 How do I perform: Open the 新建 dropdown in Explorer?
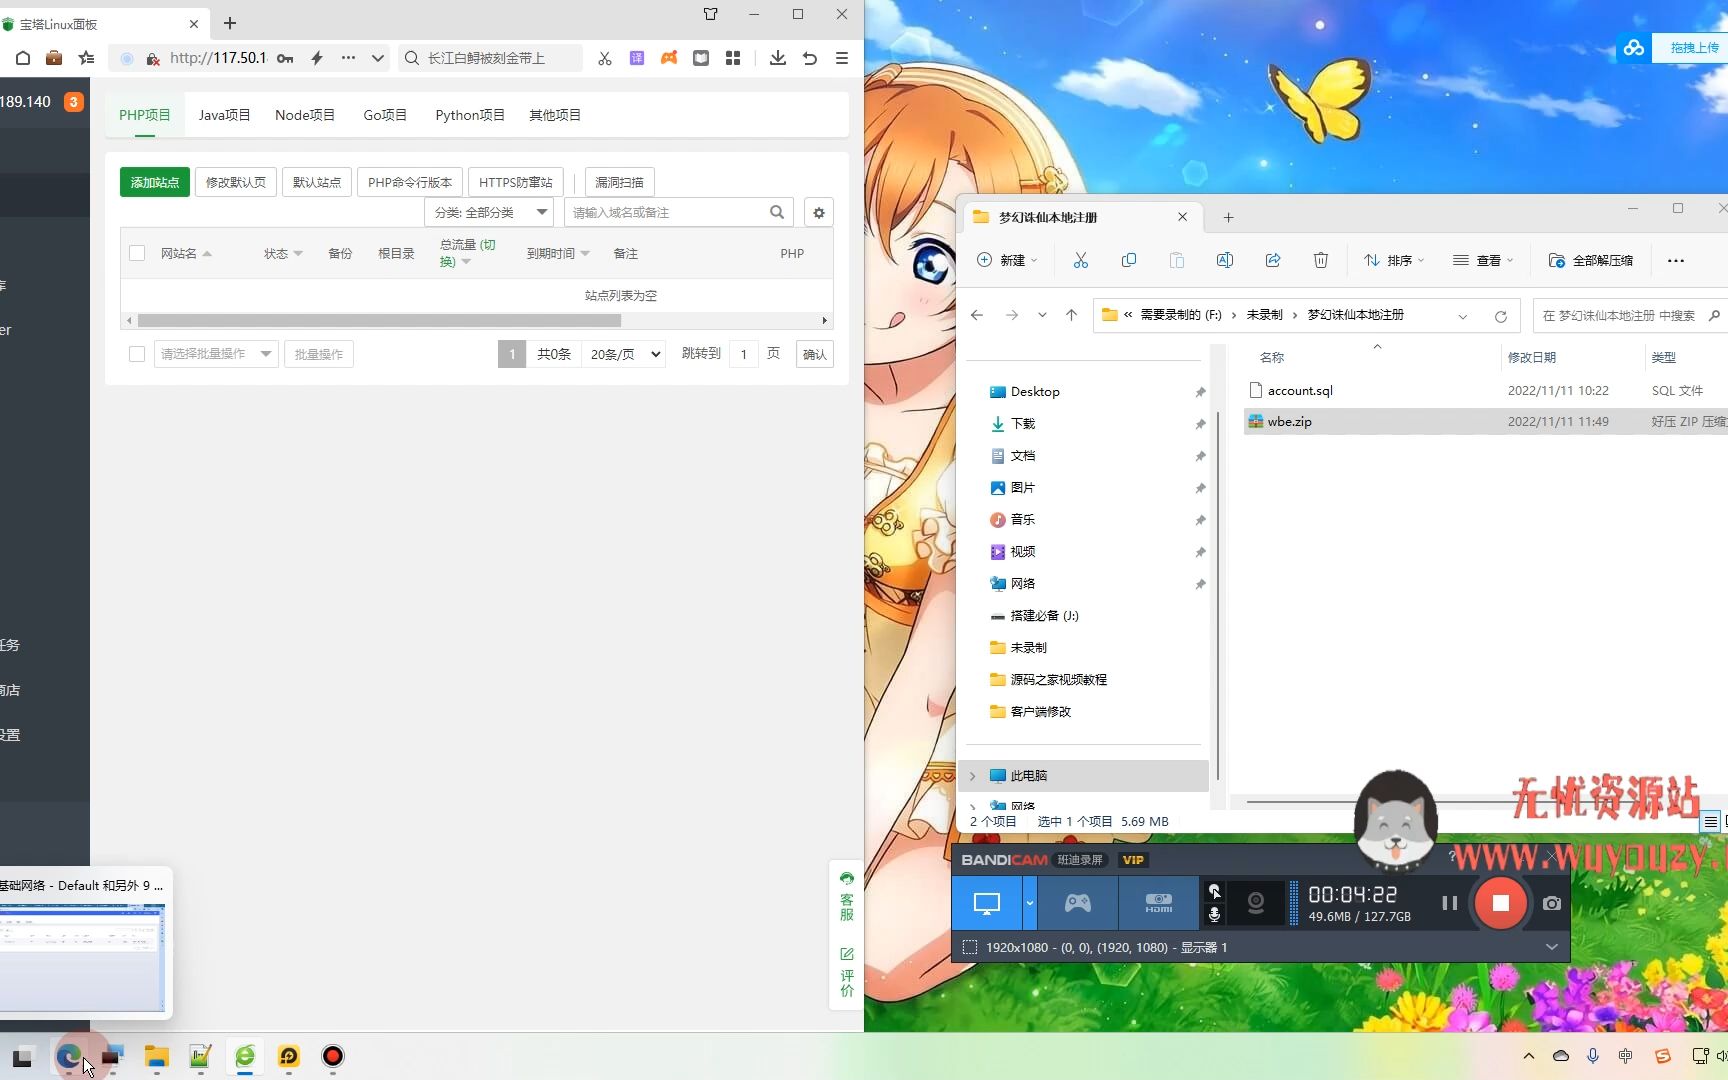click(x=1007, y=260)
